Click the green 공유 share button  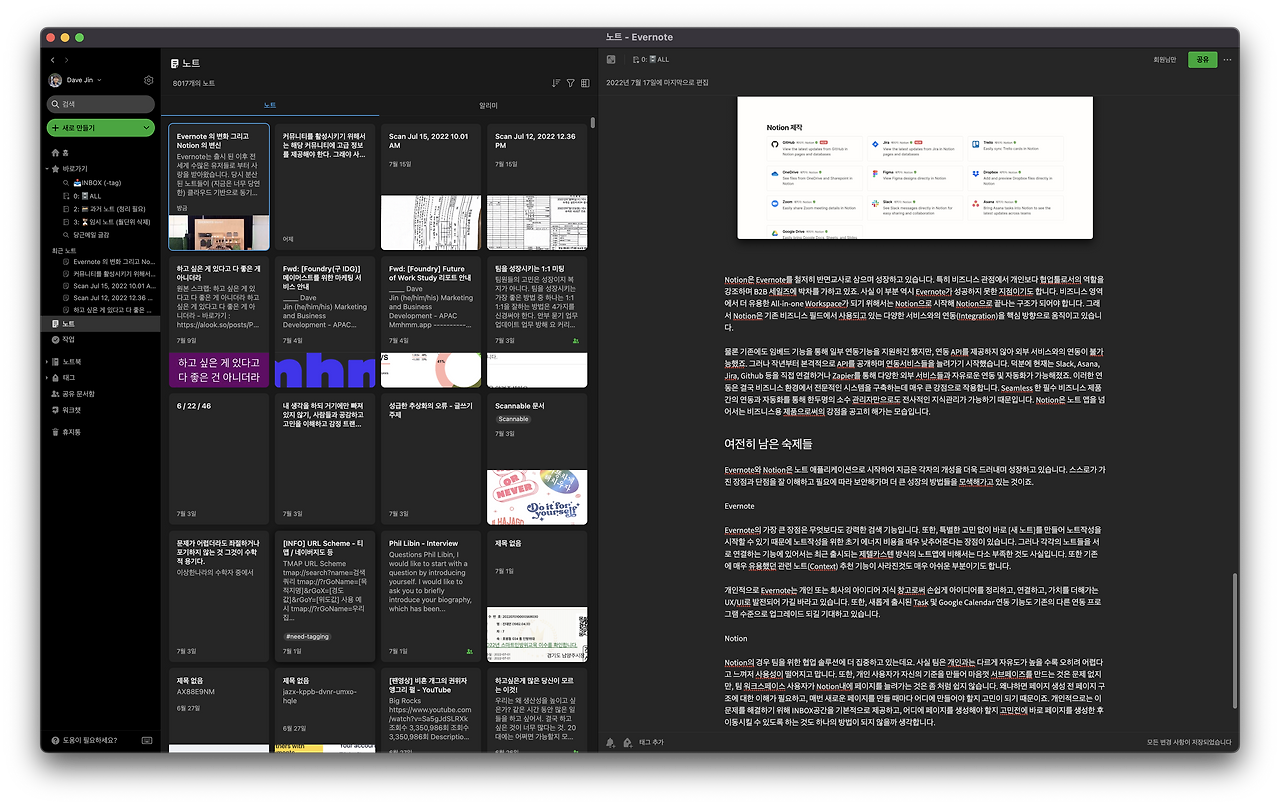1202,60
